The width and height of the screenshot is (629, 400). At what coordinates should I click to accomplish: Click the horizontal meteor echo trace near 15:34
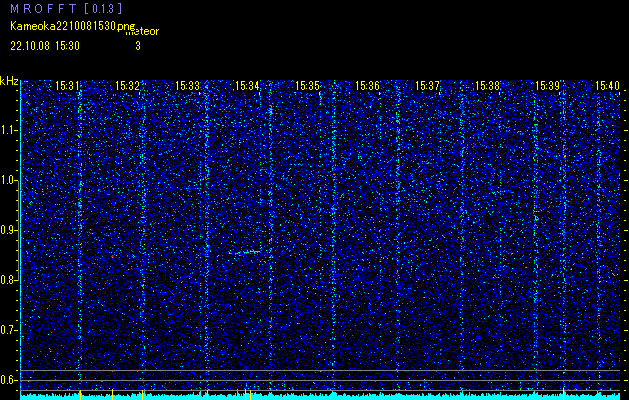245,252
